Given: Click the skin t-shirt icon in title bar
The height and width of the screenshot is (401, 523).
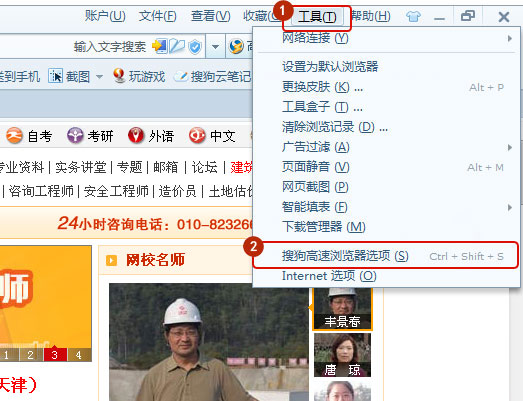Looking at the screenshot, I should point(413,16).
